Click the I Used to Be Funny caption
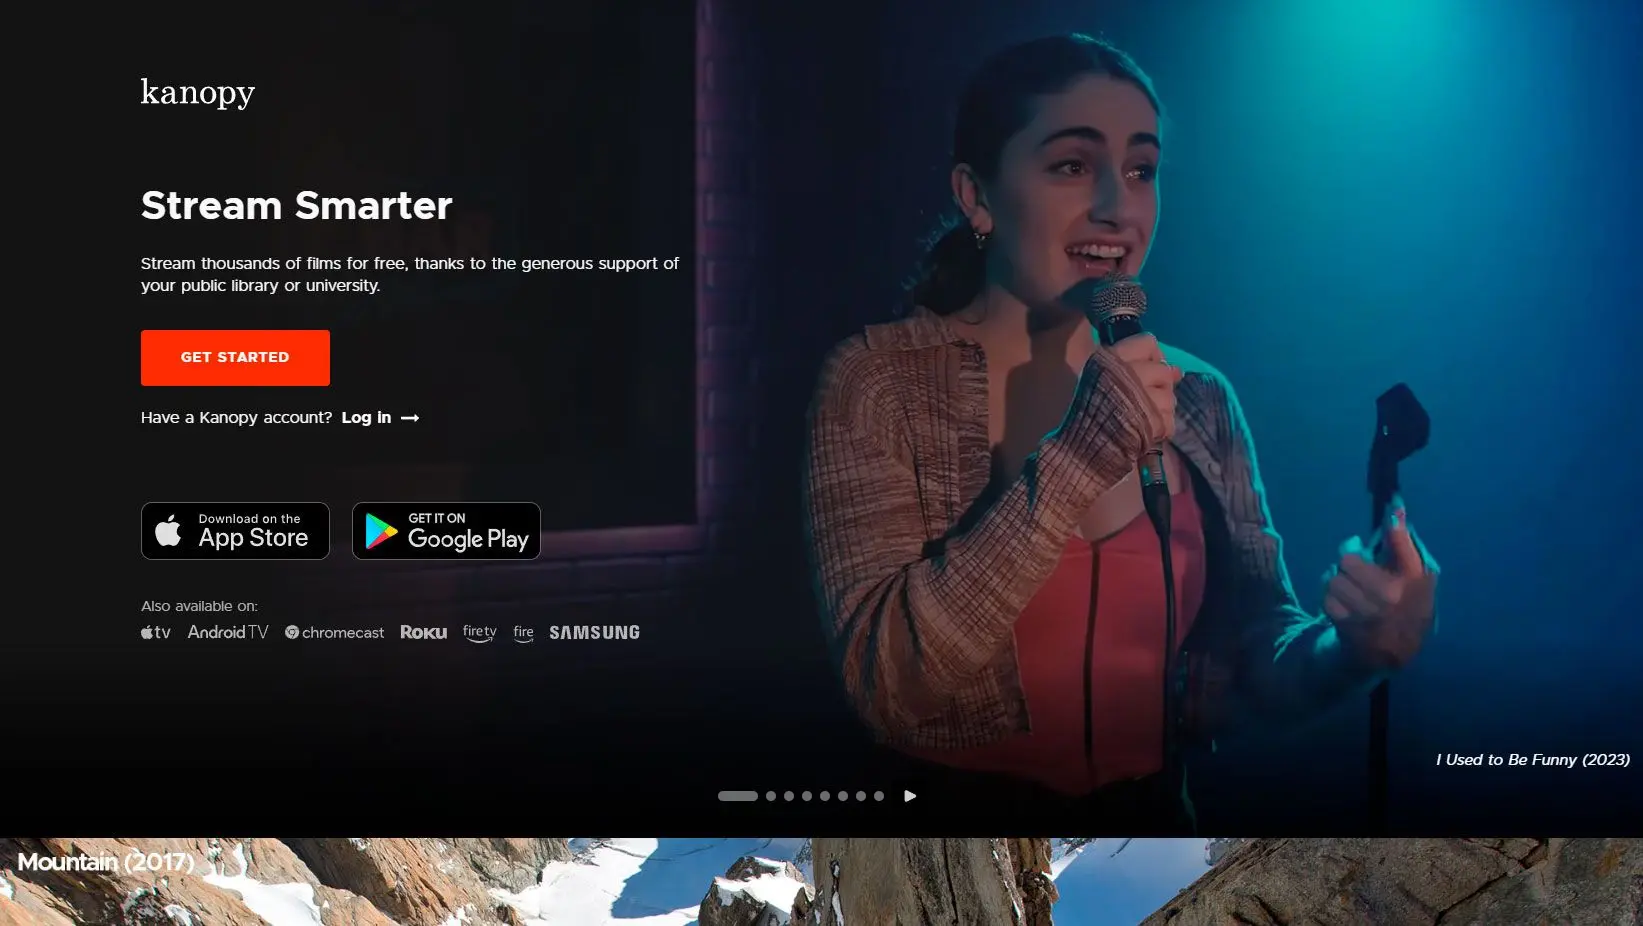 (x=1532, y=760)
